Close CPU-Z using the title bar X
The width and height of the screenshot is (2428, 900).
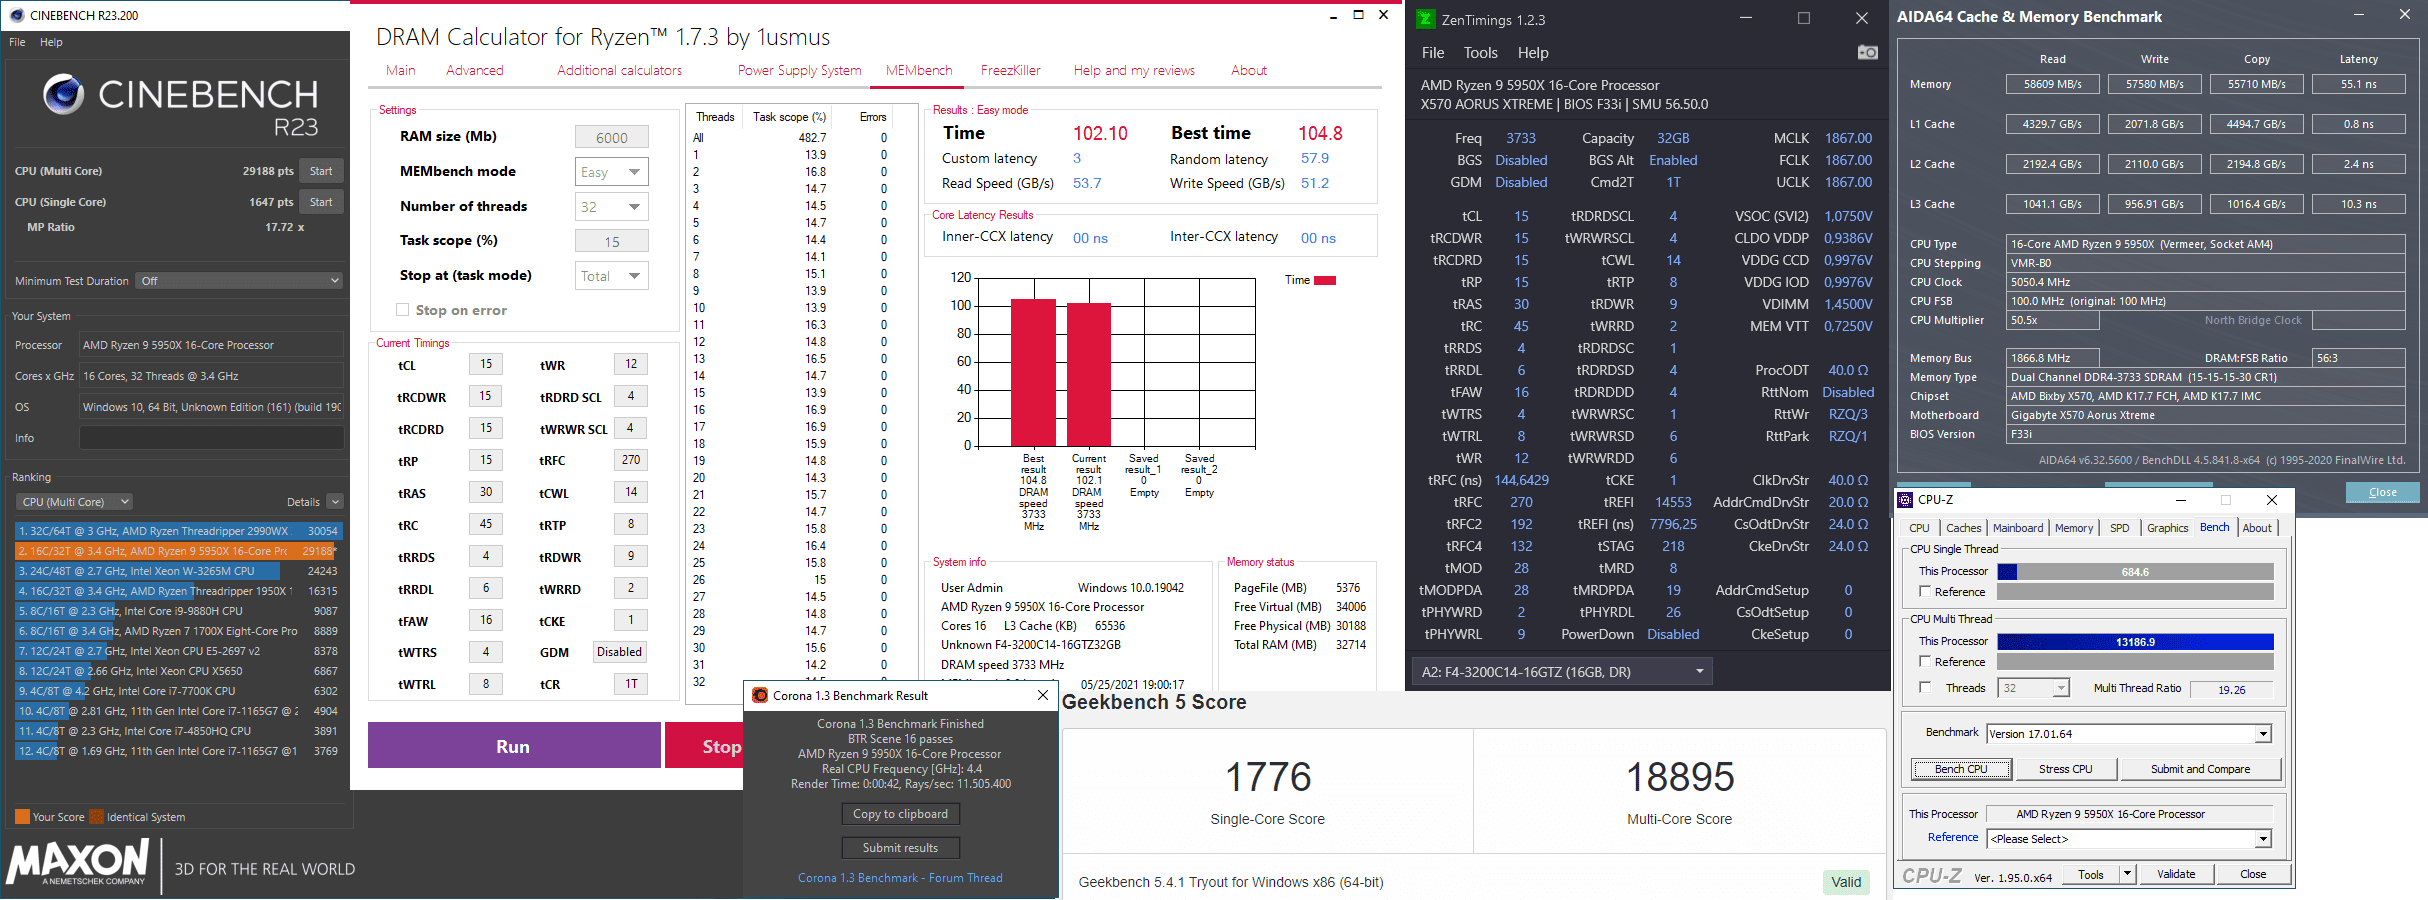(x=2271, y=500)
